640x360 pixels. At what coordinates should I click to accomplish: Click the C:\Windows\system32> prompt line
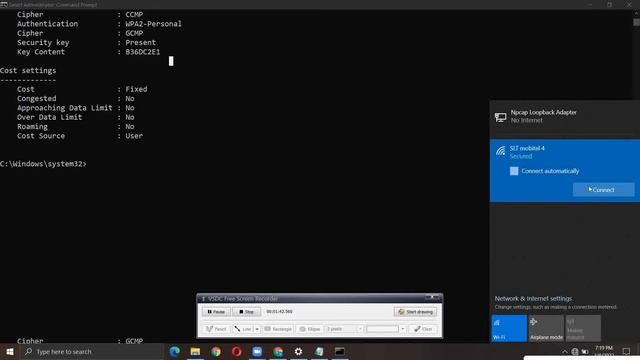(43, 164)
